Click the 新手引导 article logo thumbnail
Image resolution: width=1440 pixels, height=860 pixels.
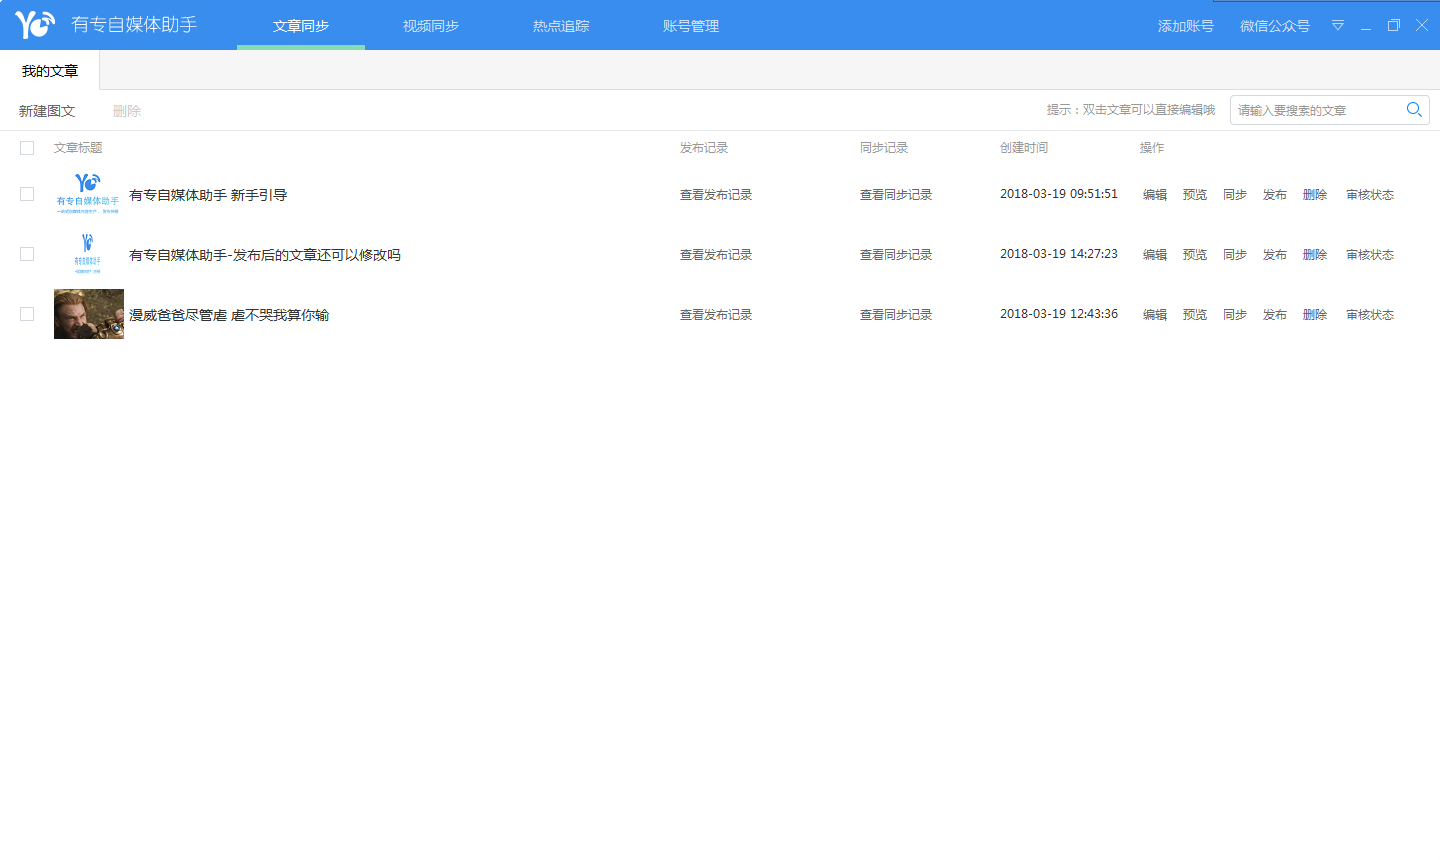click(x=88, y=194)
